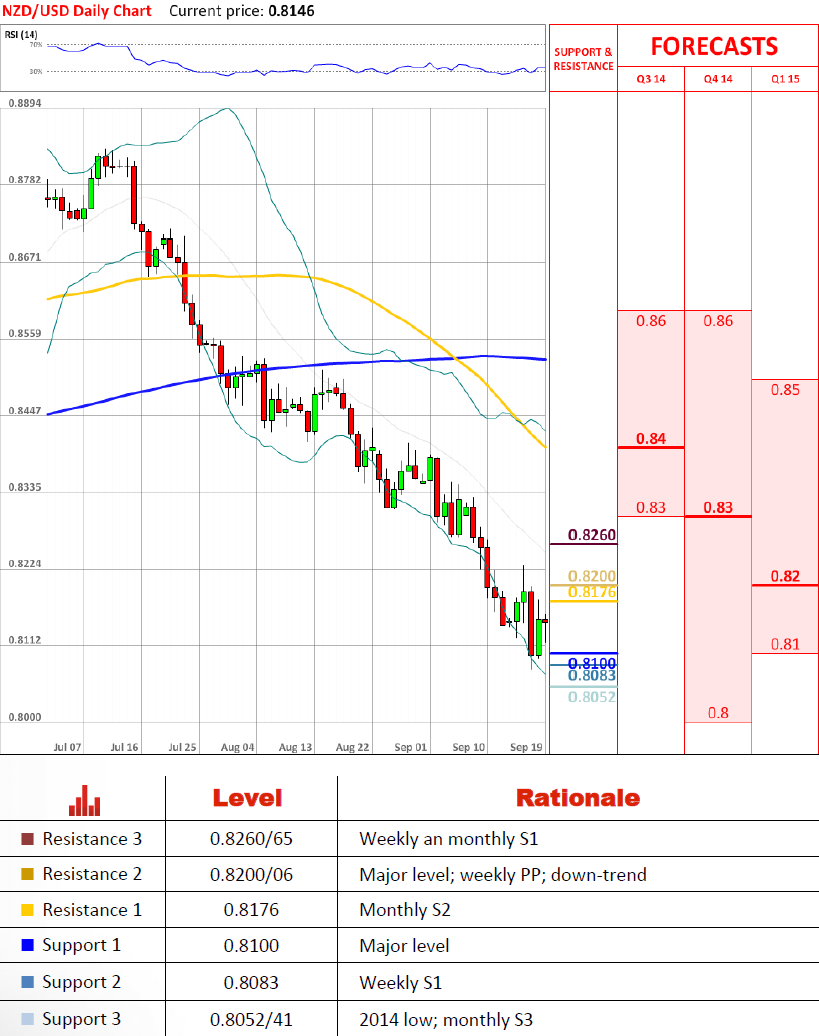Click the 0.8 Q4 14 lower forecast value
The image size is (819, 1036).
point(718,713)
